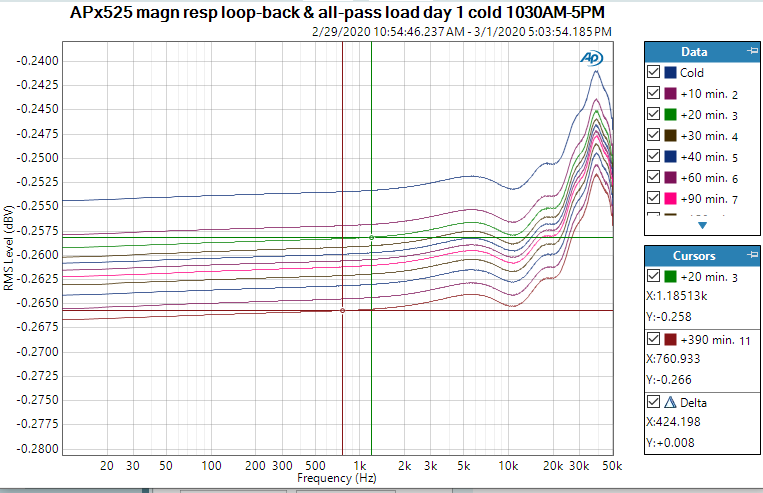Click the Delta Y:+0.008 value
This screenshot has width=763, height=493.
[x=670, y=442]
